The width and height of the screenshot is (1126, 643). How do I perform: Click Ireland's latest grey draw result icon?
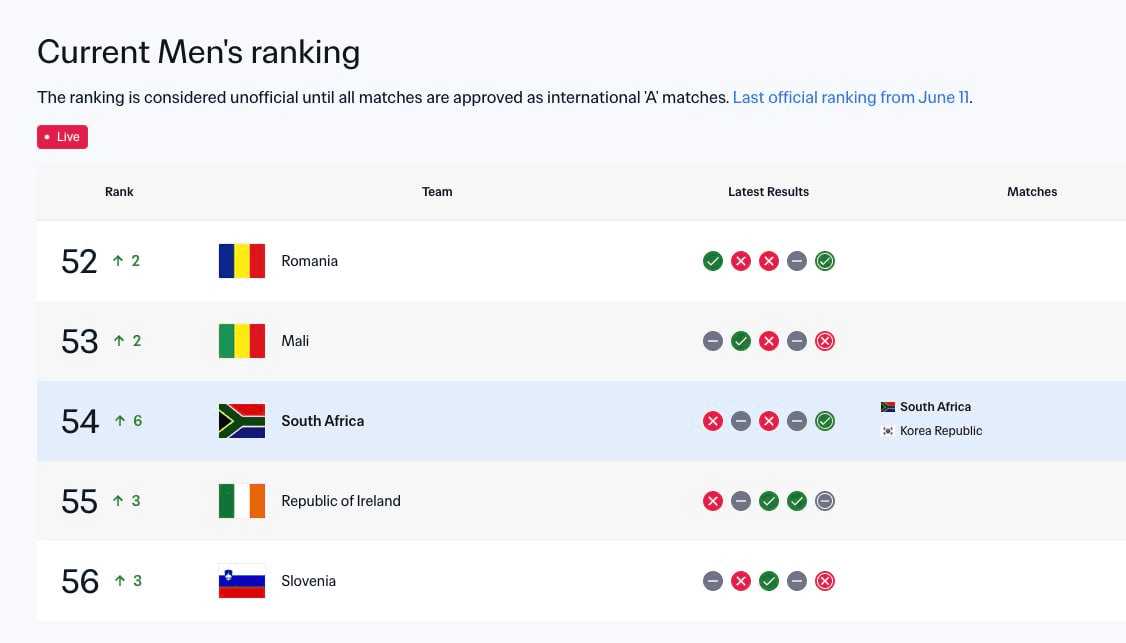point(825,501)
